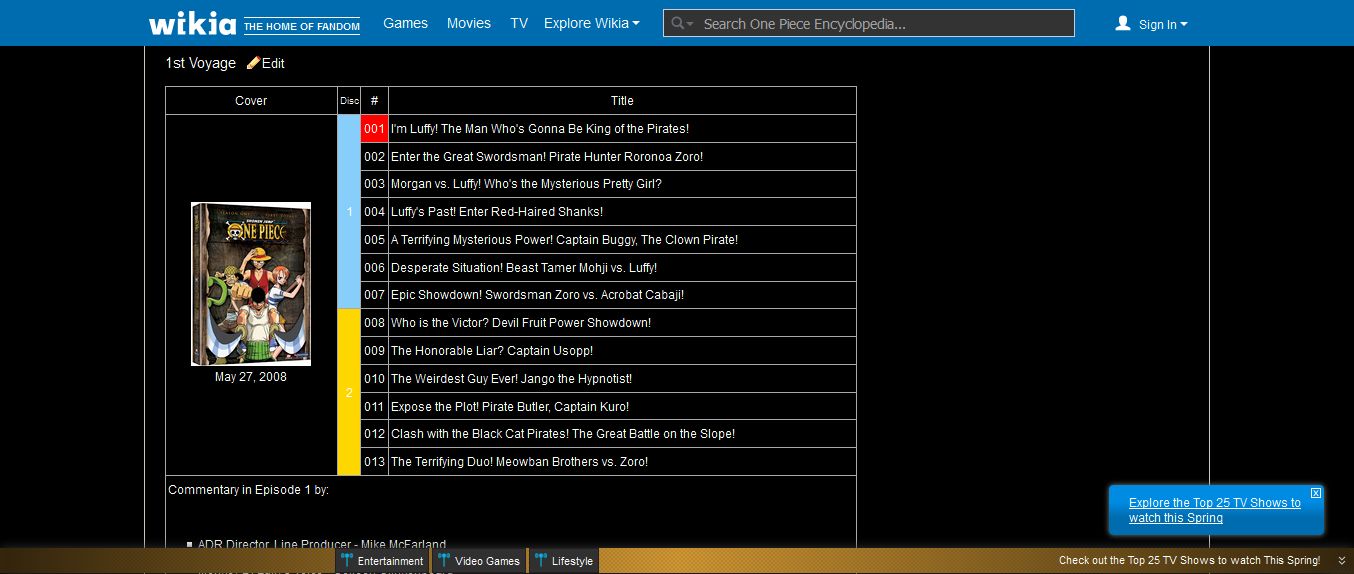Click the blue Disc 1 cell

pos(349,212)
